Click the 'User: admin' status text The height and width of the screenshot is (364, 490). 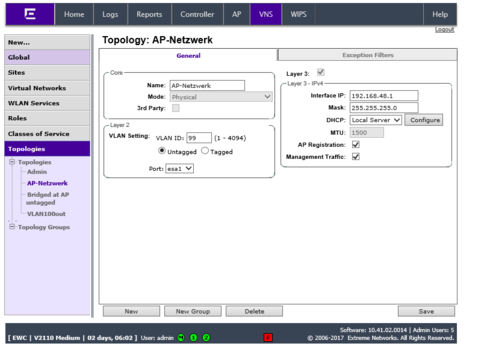157,338
